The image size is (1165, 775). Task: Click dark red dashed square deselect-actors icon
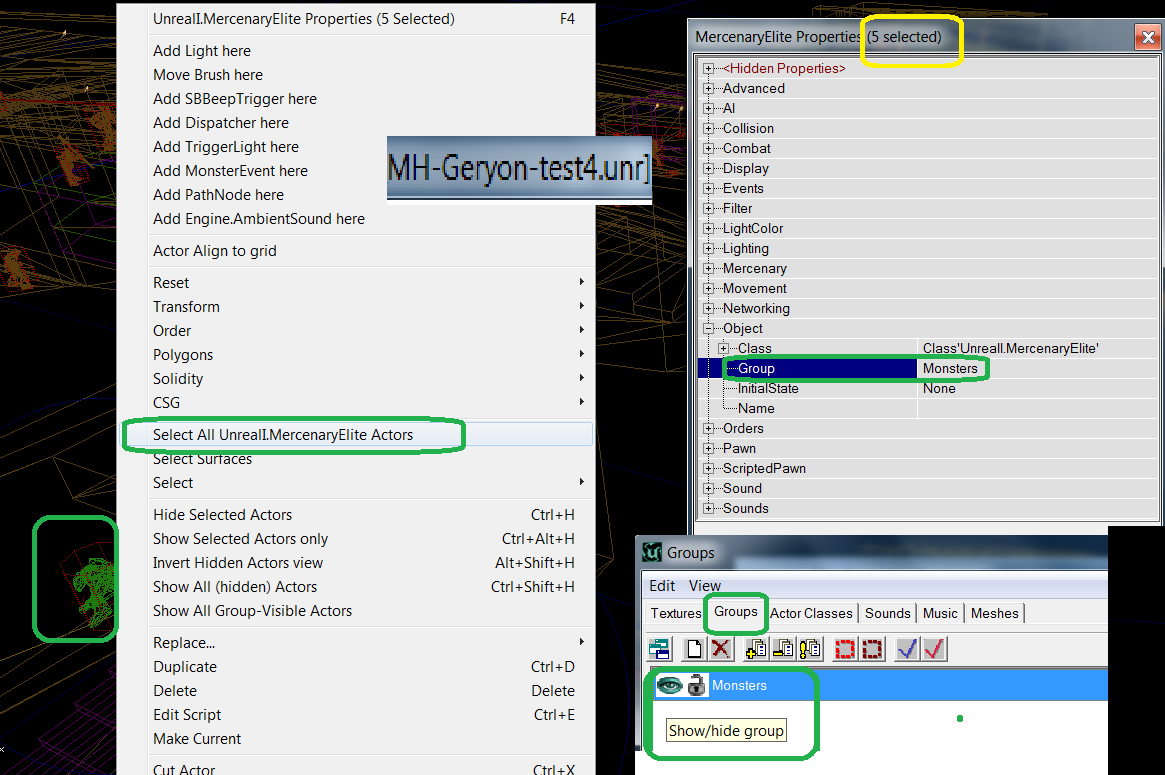pyautogui.click(x=872, y=649)
